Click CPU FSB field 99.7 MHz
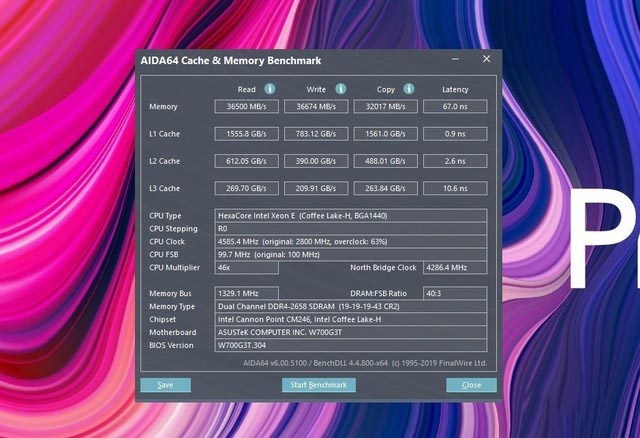 point(351,255)
